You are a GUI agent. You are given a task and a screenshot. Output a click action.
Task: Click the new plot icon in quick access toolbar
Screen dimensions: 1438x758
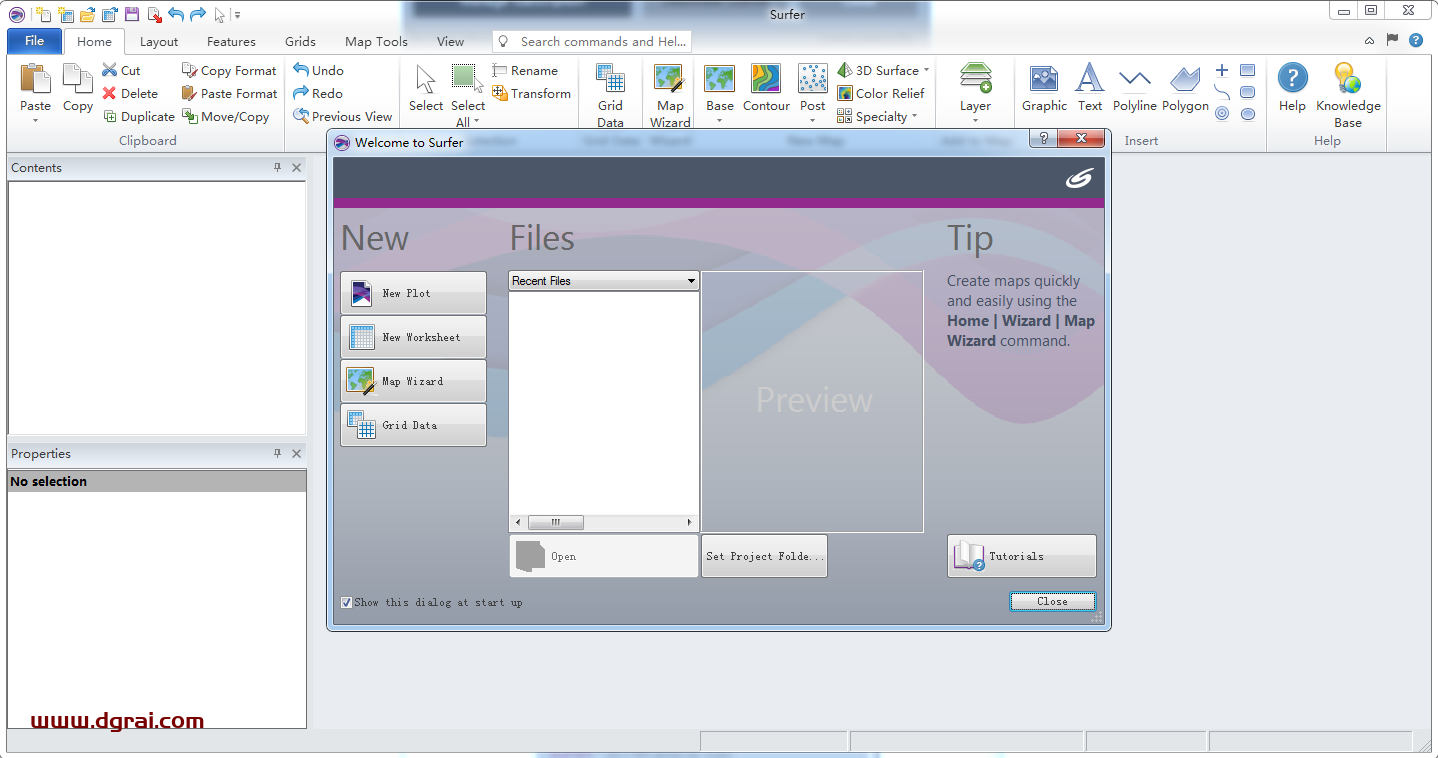(43, 14)
